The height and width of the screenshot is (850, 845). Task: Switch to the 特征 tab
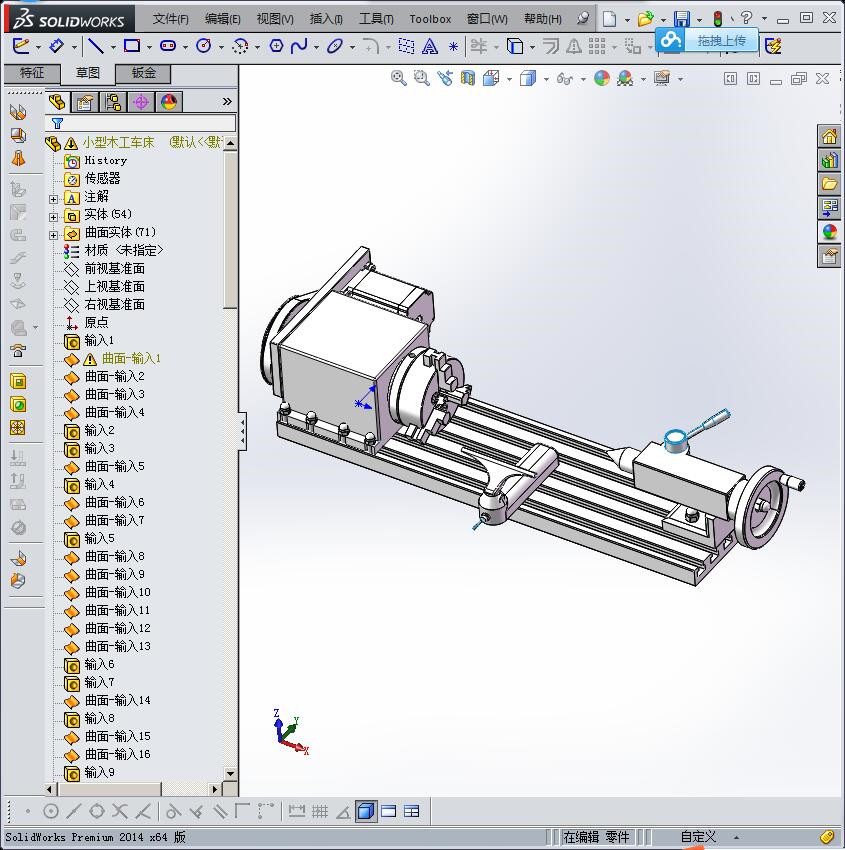point(32,73)
